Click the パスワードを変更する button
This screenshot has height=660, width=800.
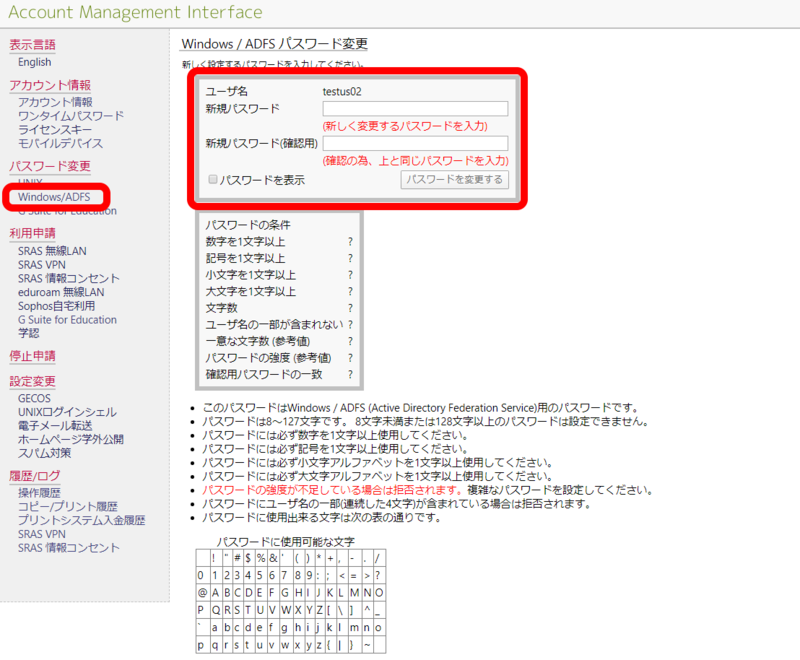[x=455, y=180]
